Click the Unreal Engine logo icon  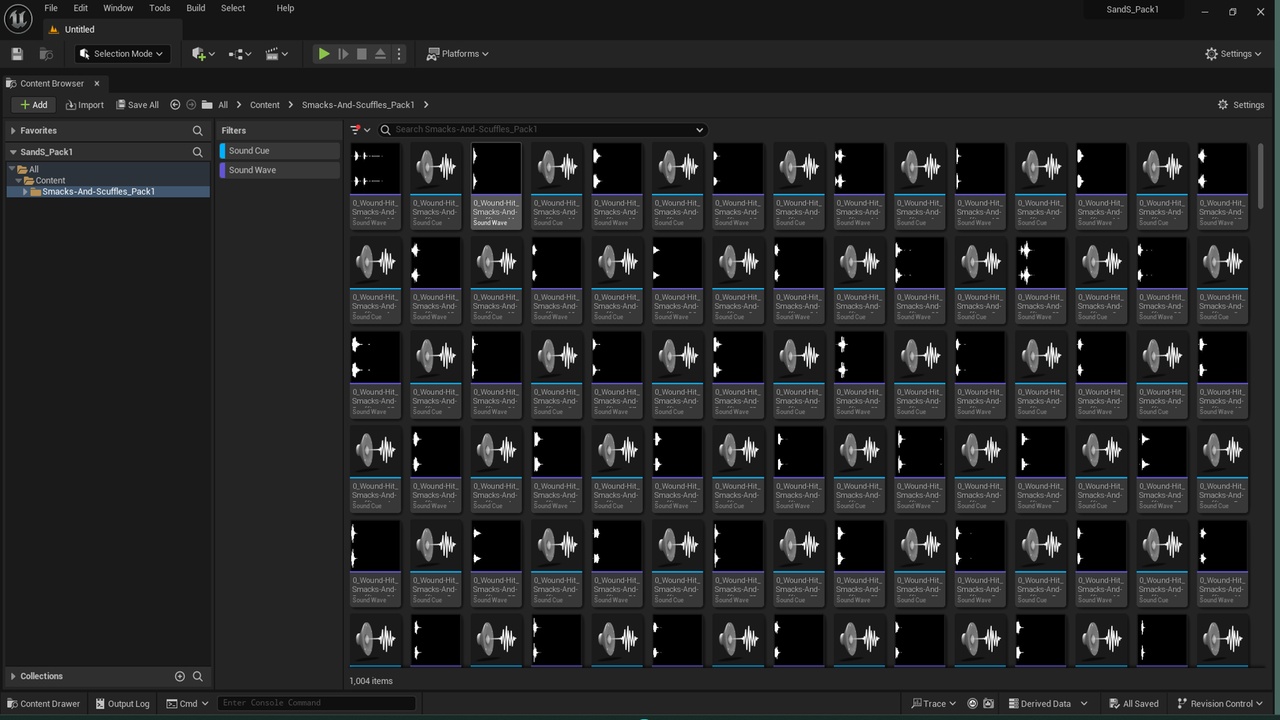[18, 18]
